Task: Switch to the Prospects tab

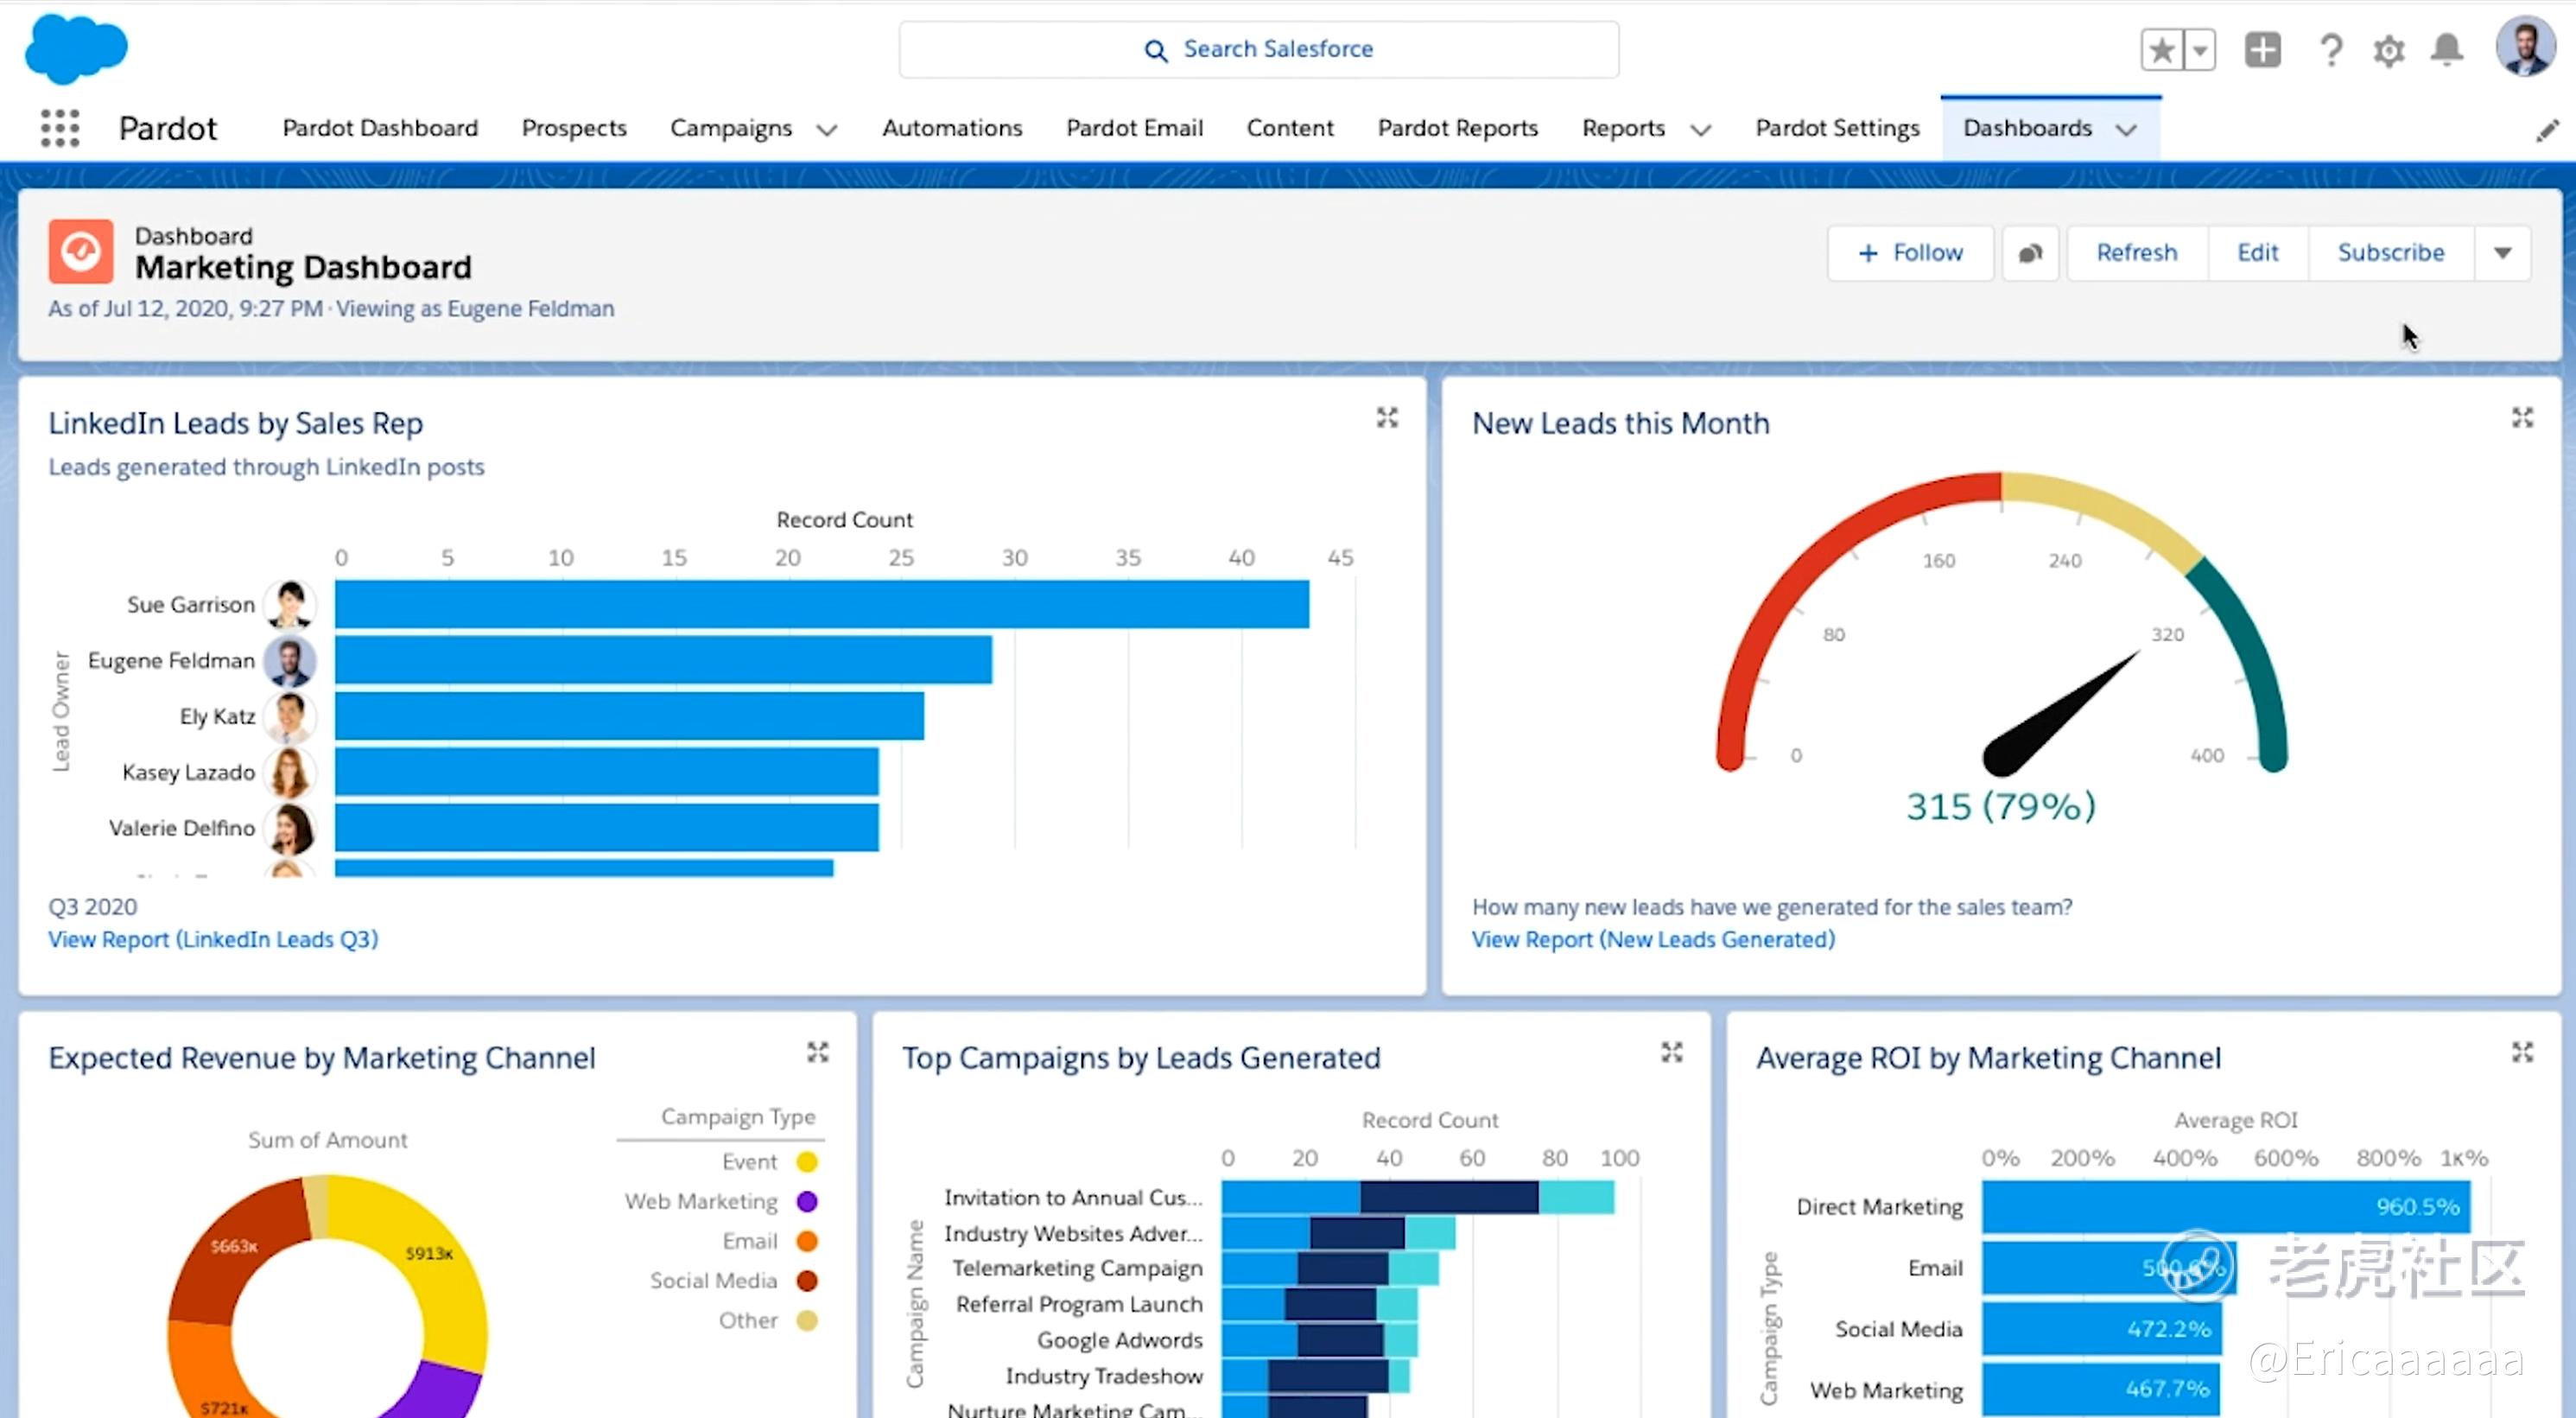Action: 574,129
